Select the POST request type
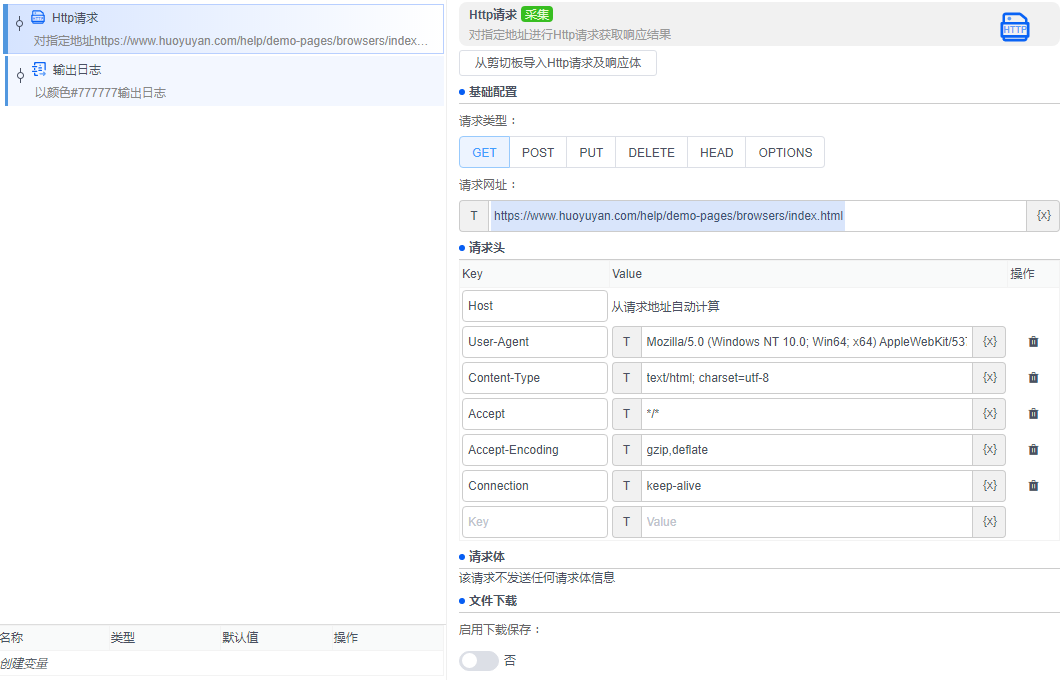 tap(538, 152)
